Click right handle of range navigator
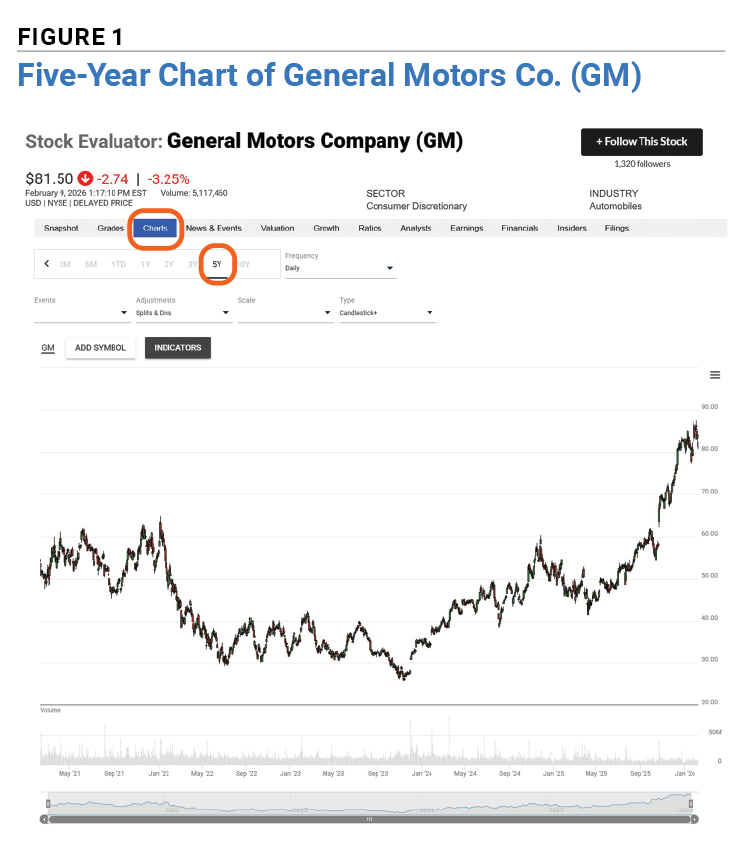This screenshot has height=842, width=742. pyautogui.click(x=691, y=804)
